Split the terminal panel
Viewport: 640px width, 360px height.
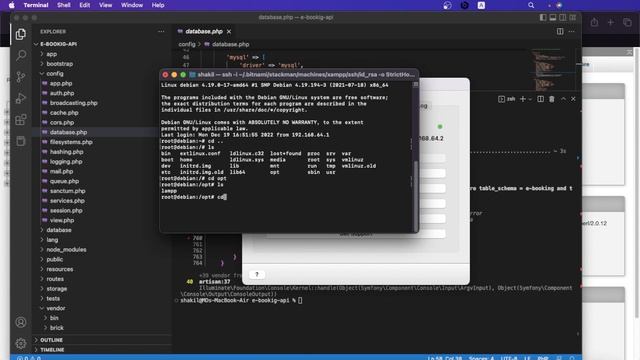pyautogui.click(x=540, y=99)
